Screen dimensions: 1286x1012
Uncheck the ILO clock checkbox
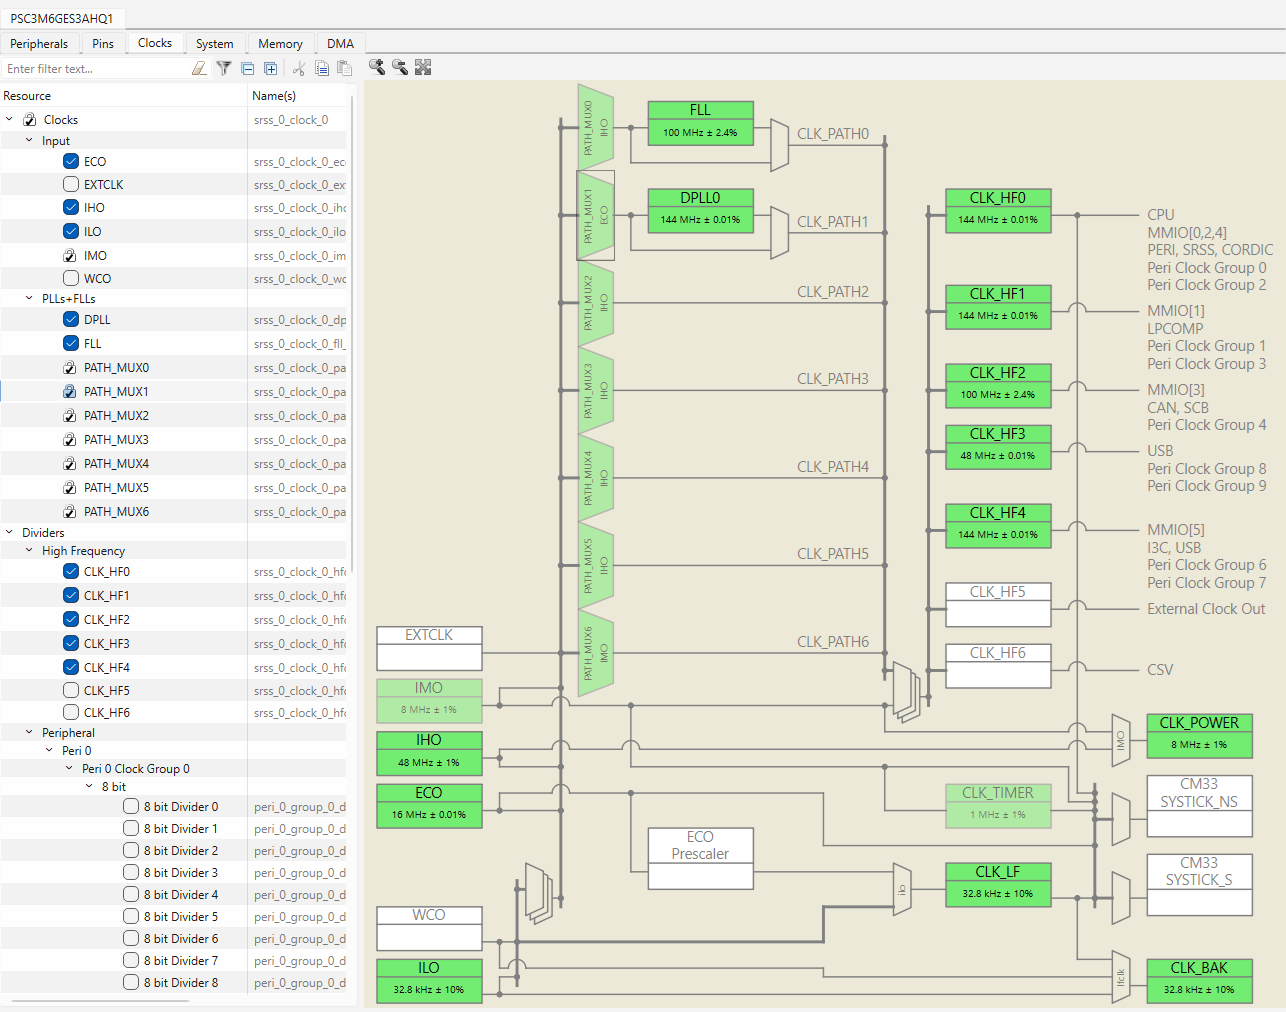pos(71,231)
